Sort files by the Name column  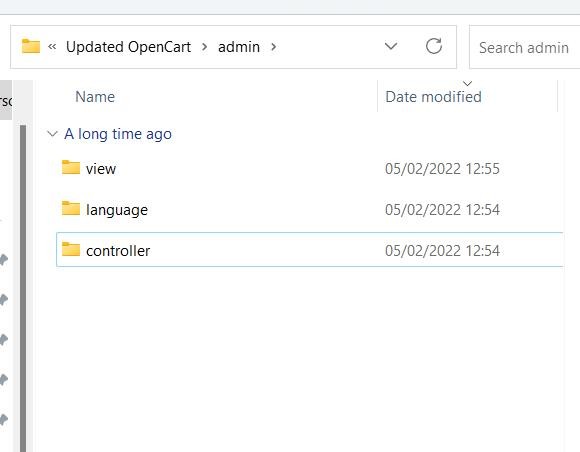point(95,97)
